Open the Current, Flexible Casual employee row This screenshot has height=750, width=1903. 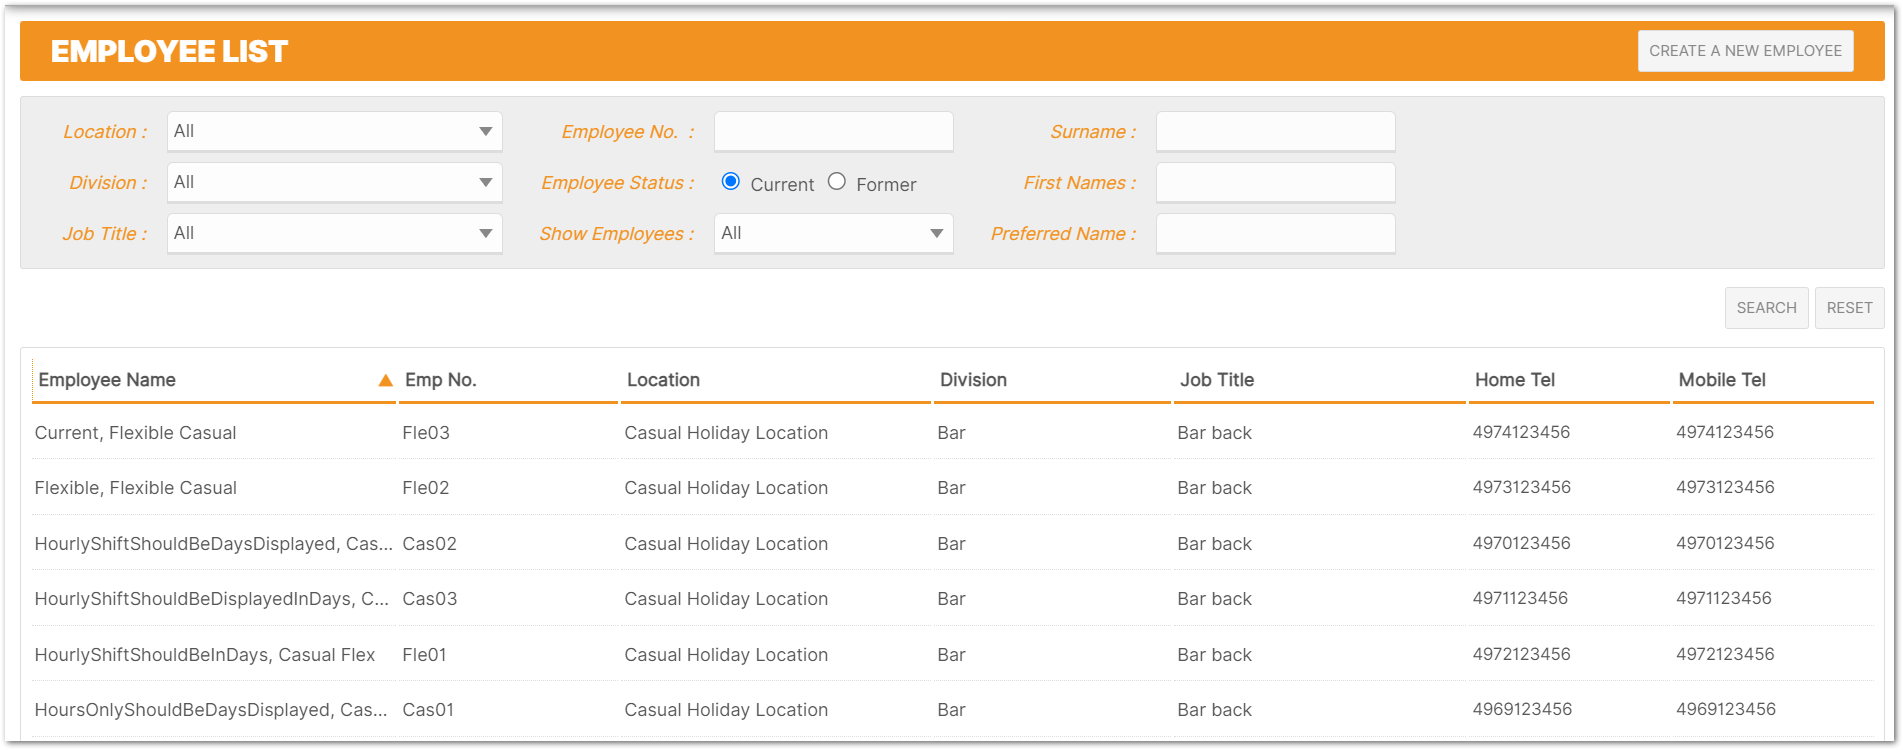coord(136,433)
